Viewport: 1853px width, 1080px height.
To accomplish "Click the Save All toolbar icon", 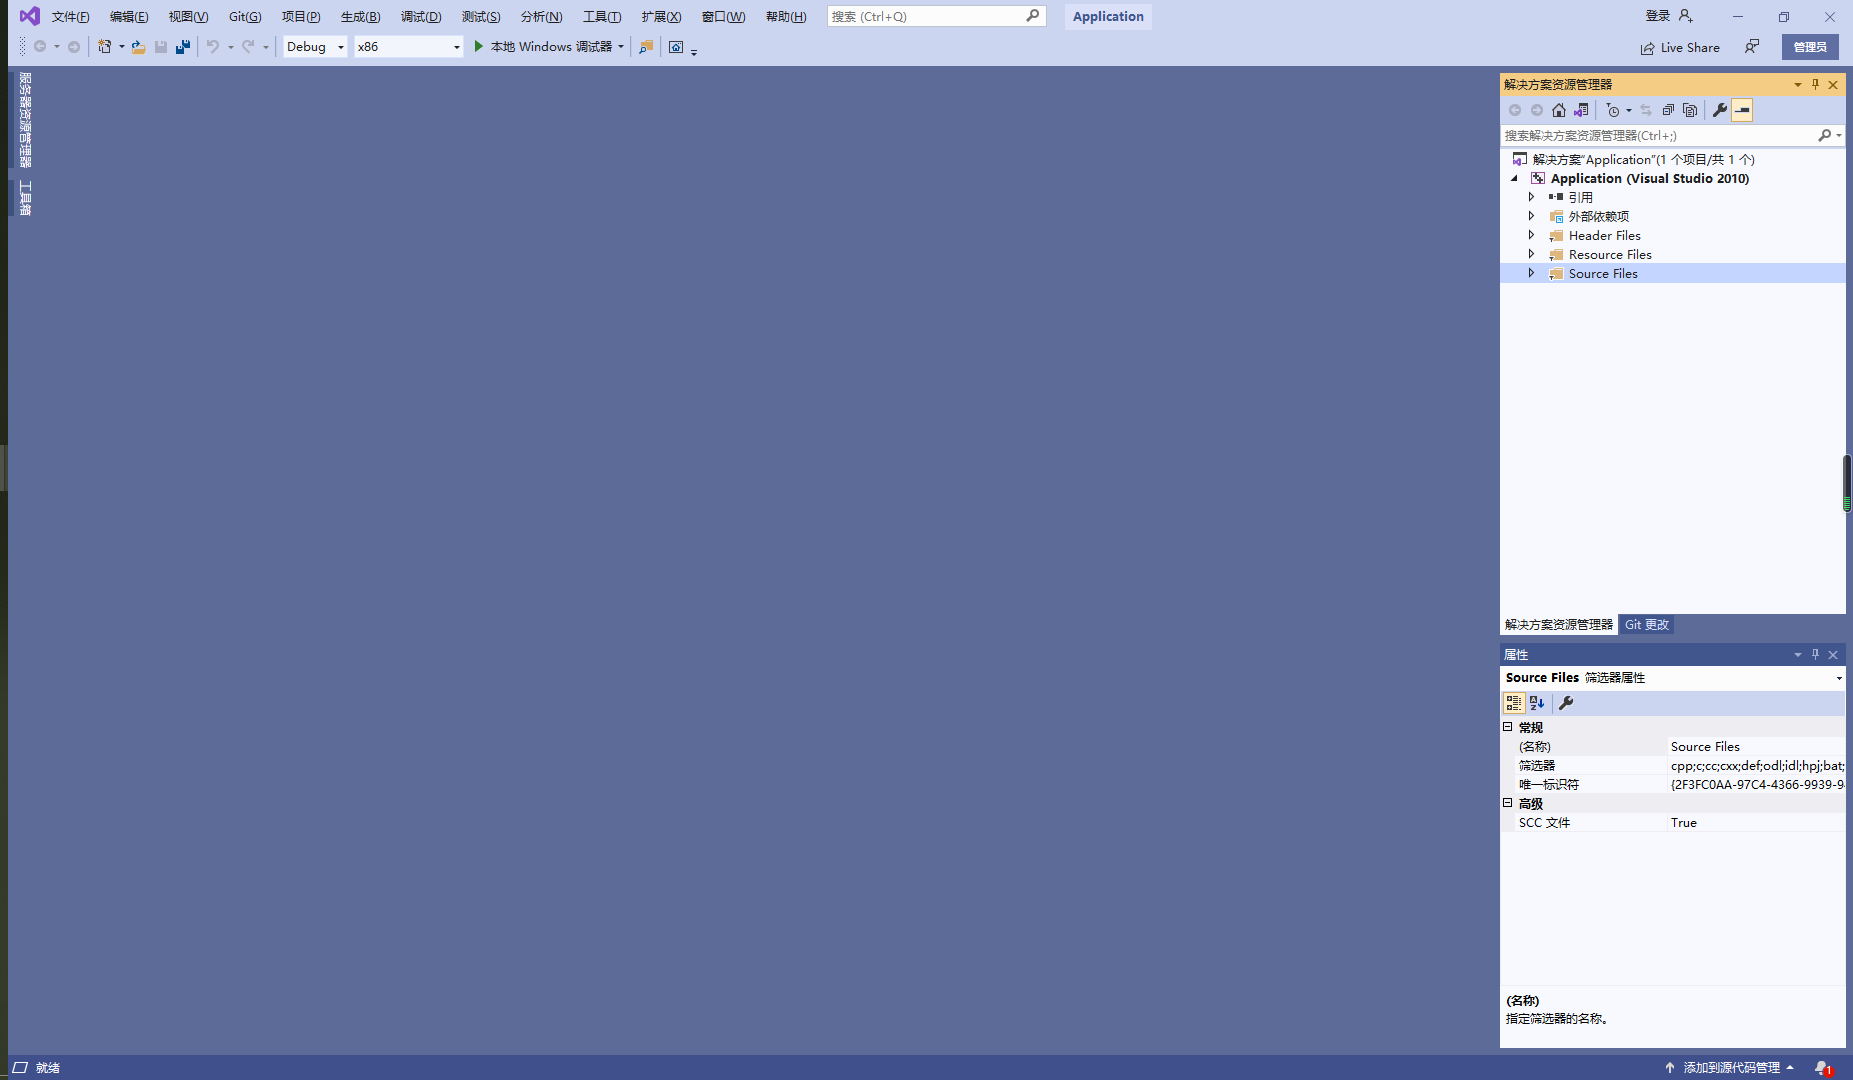I will pyautogui.click(x=183, y=47).
